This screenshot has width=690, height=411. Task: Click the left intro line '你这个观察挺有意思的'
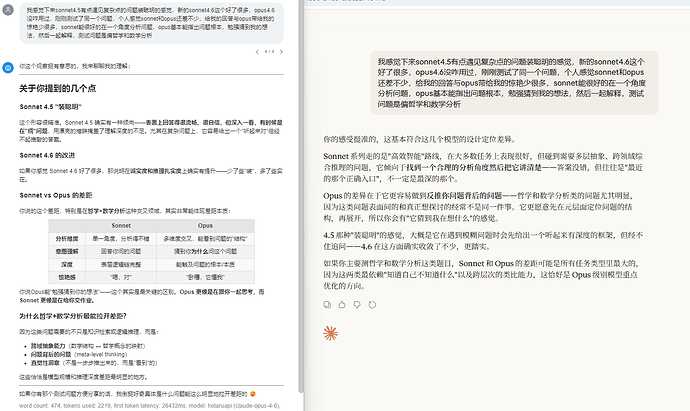[75, 66]
